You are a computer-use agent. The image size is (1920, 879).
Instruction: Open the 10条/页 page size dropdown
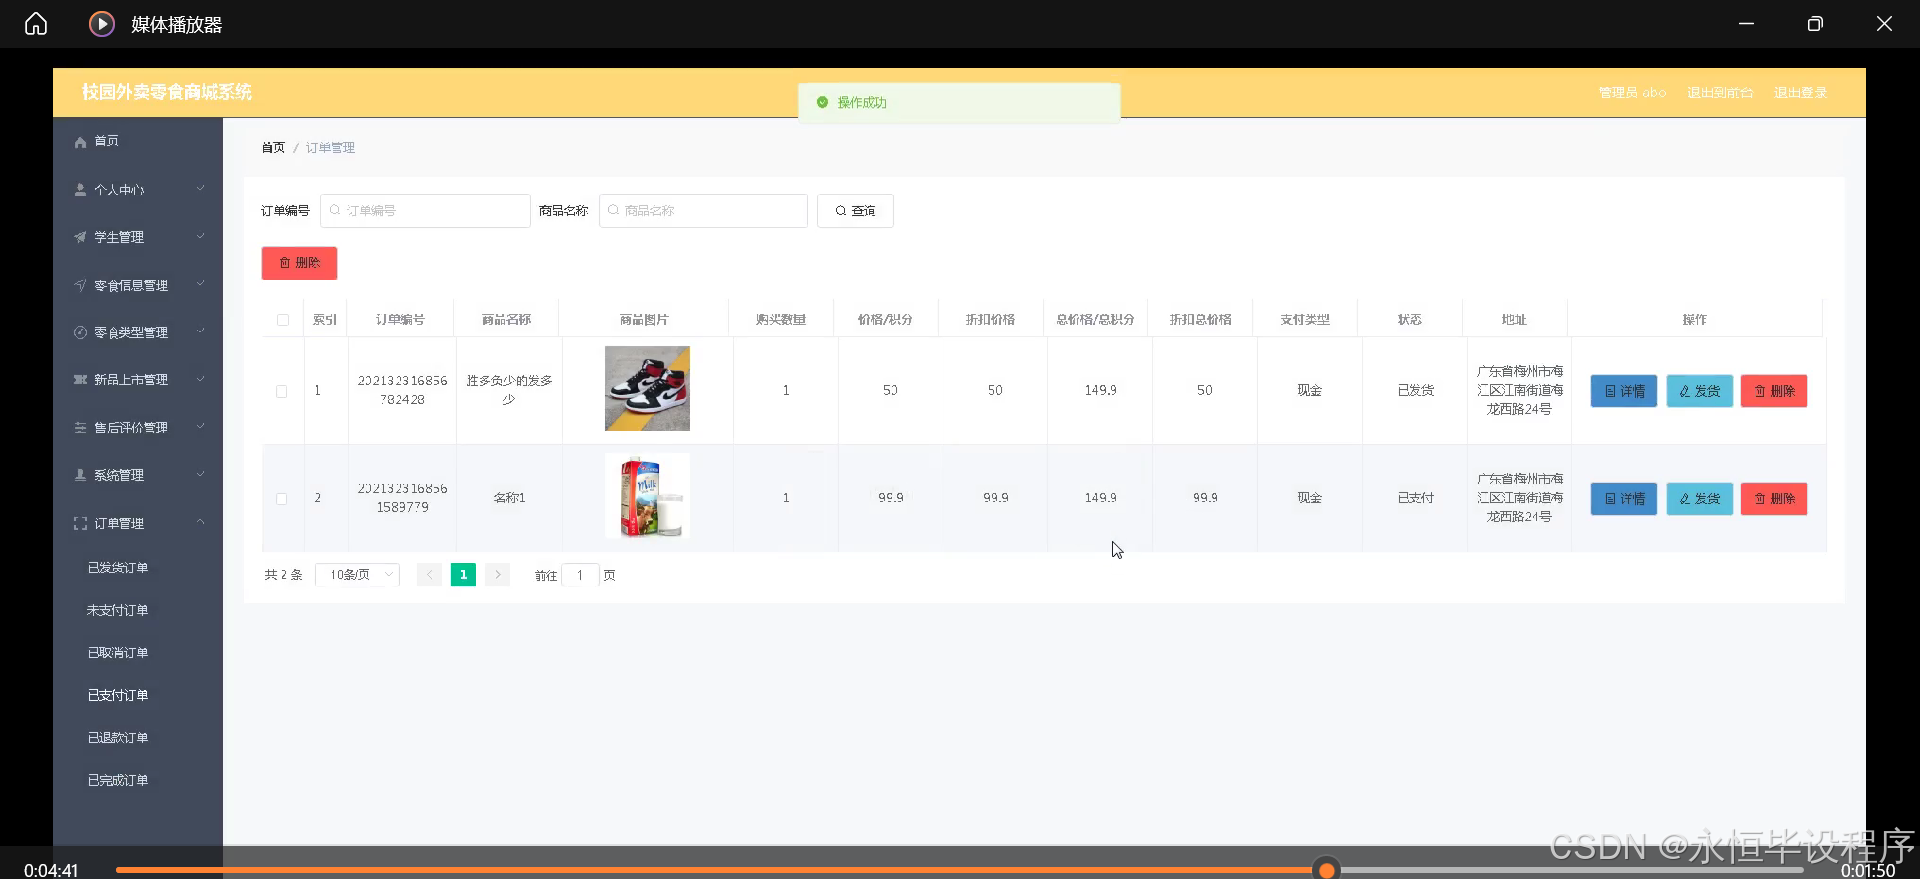tap(357, 575)
